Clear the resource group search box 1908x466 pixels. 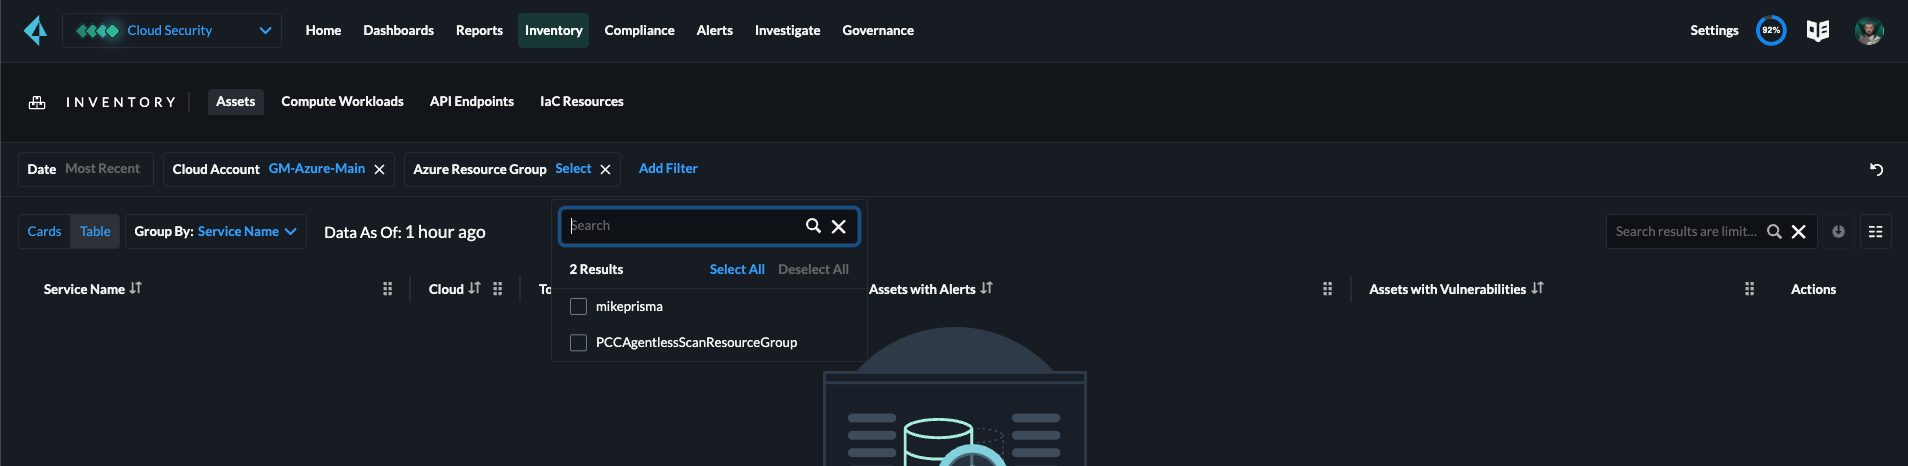838,227
